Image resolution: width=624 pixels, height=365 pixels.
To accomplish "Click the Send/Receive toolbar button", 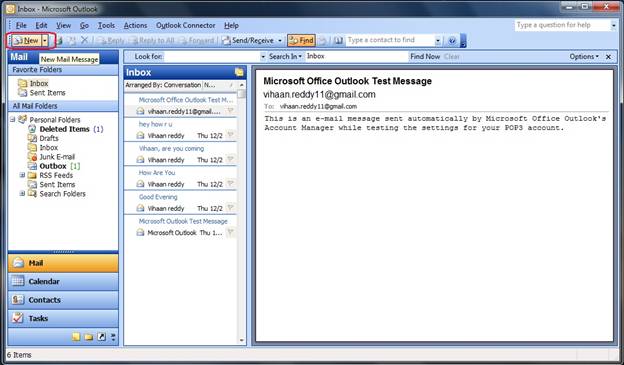I will point(248,41).
